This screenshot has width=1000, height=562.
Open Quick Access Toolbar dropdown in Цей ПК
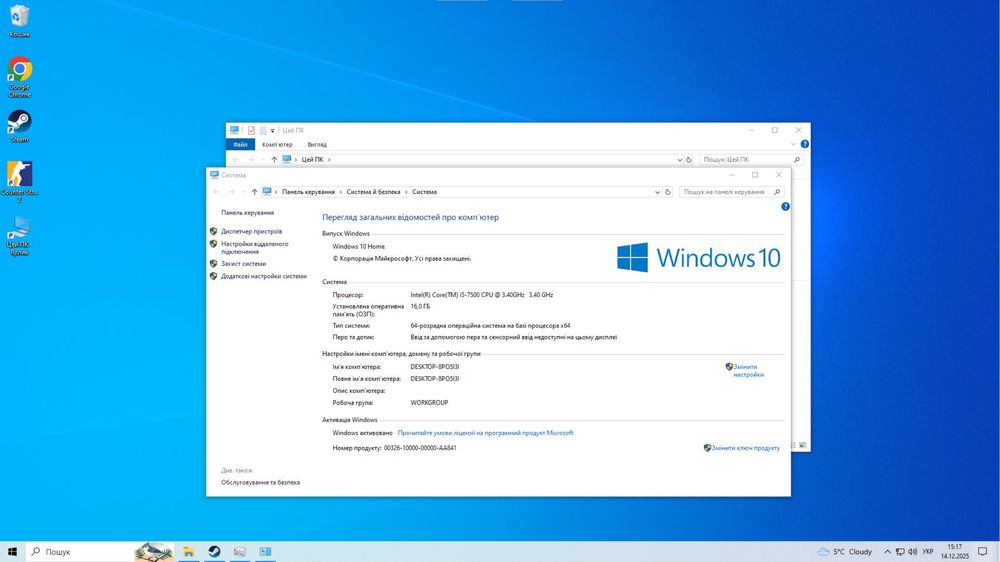272,131
